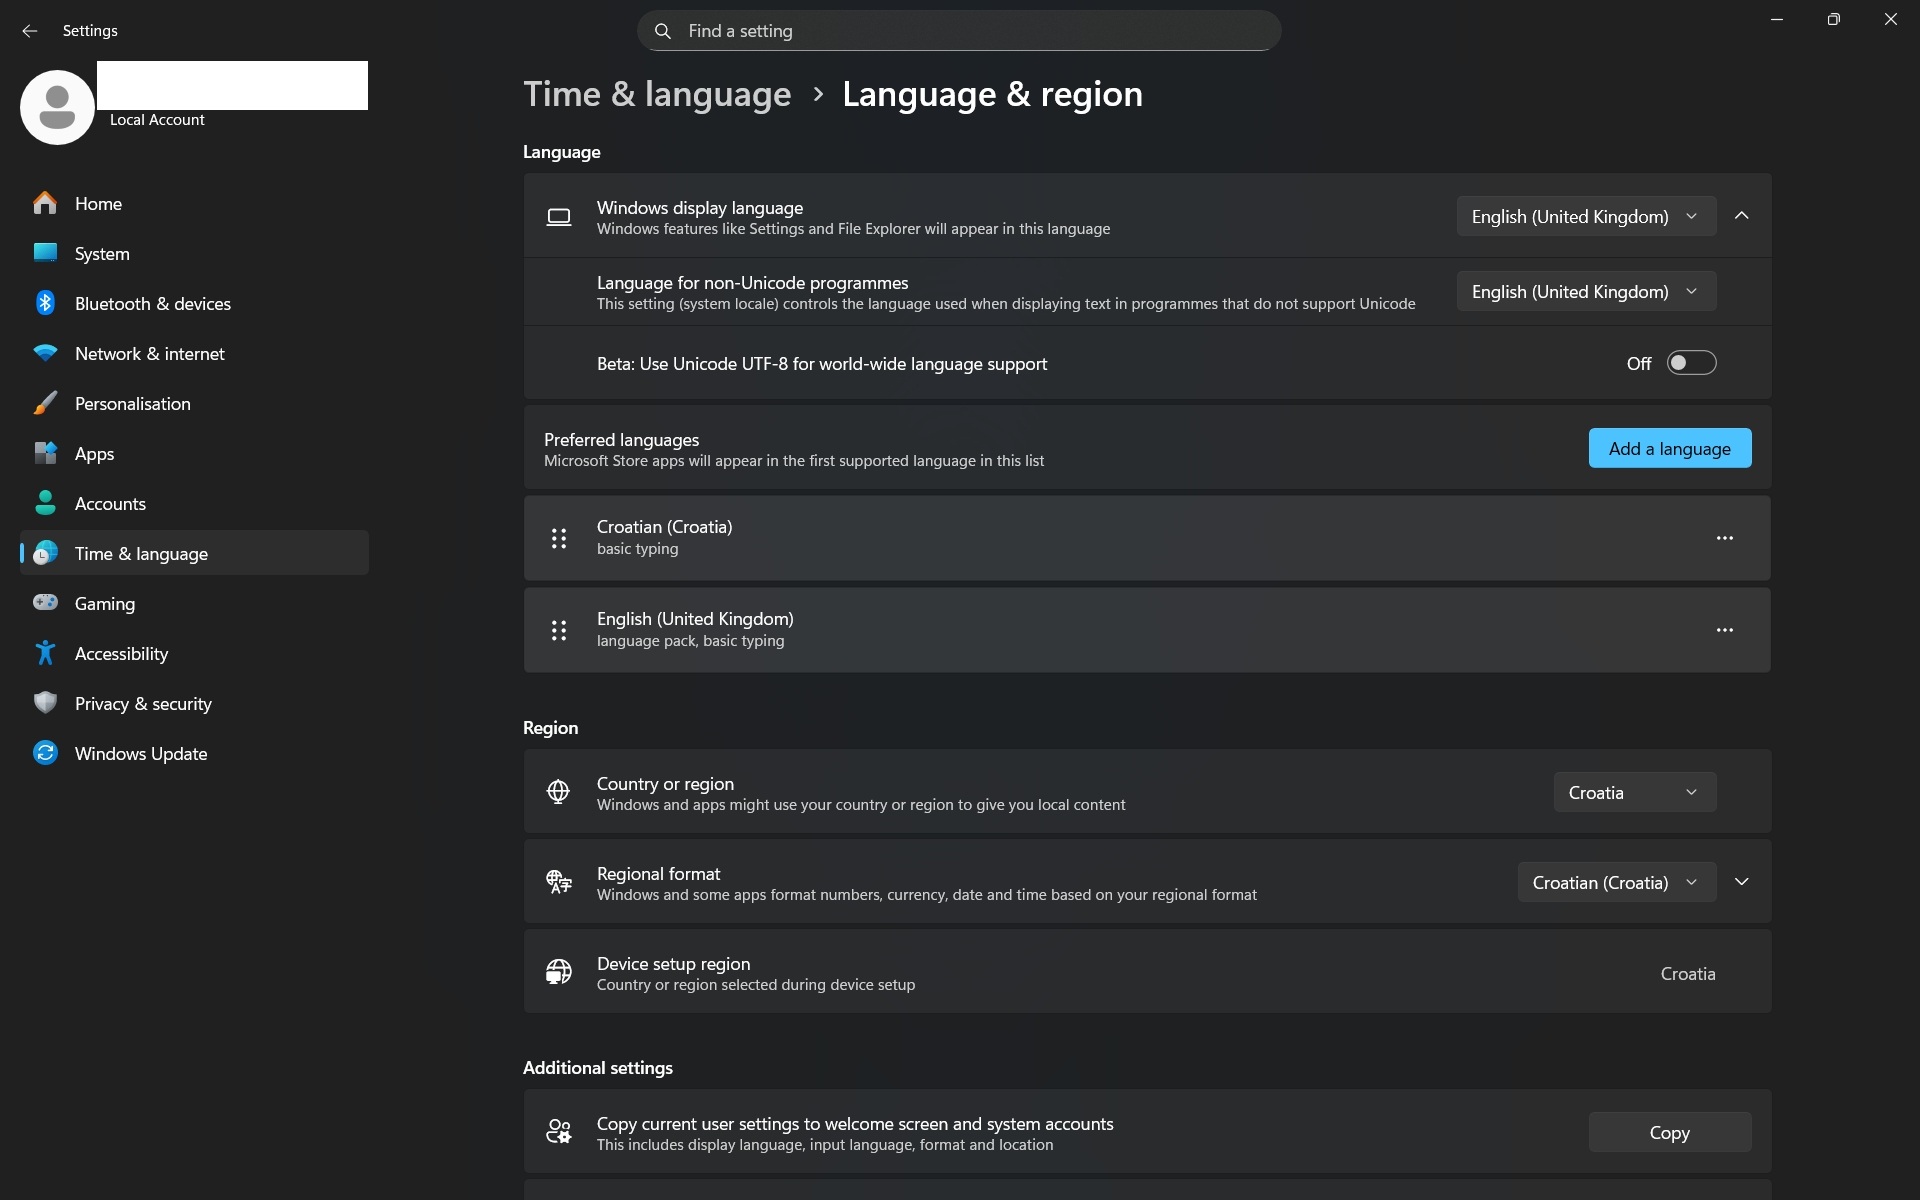Click the back arrow in Settings
This screenshot has height=1200, width=1920.
(x=29, y=31)
